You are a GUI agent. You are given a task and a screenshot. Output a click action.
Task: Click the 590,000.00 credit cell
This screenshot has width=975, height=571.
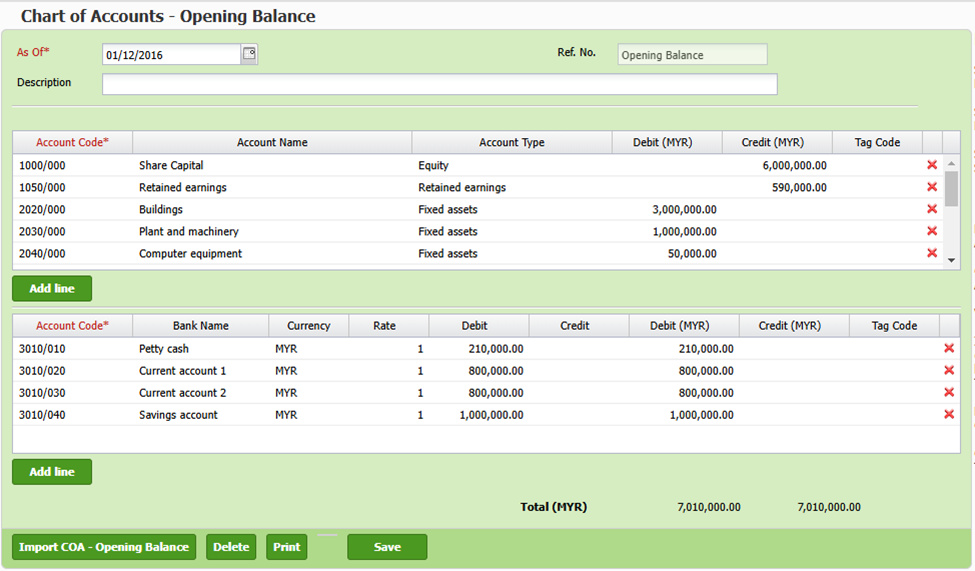coord(777,187)
